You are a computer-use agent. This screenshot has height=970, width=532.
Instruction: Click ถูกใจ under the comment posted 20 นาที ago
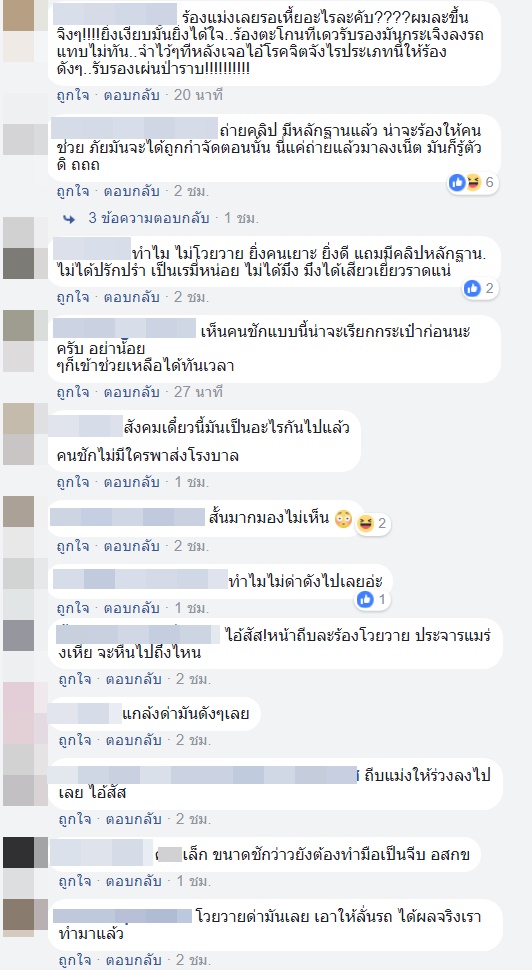(x=73, y=95)
